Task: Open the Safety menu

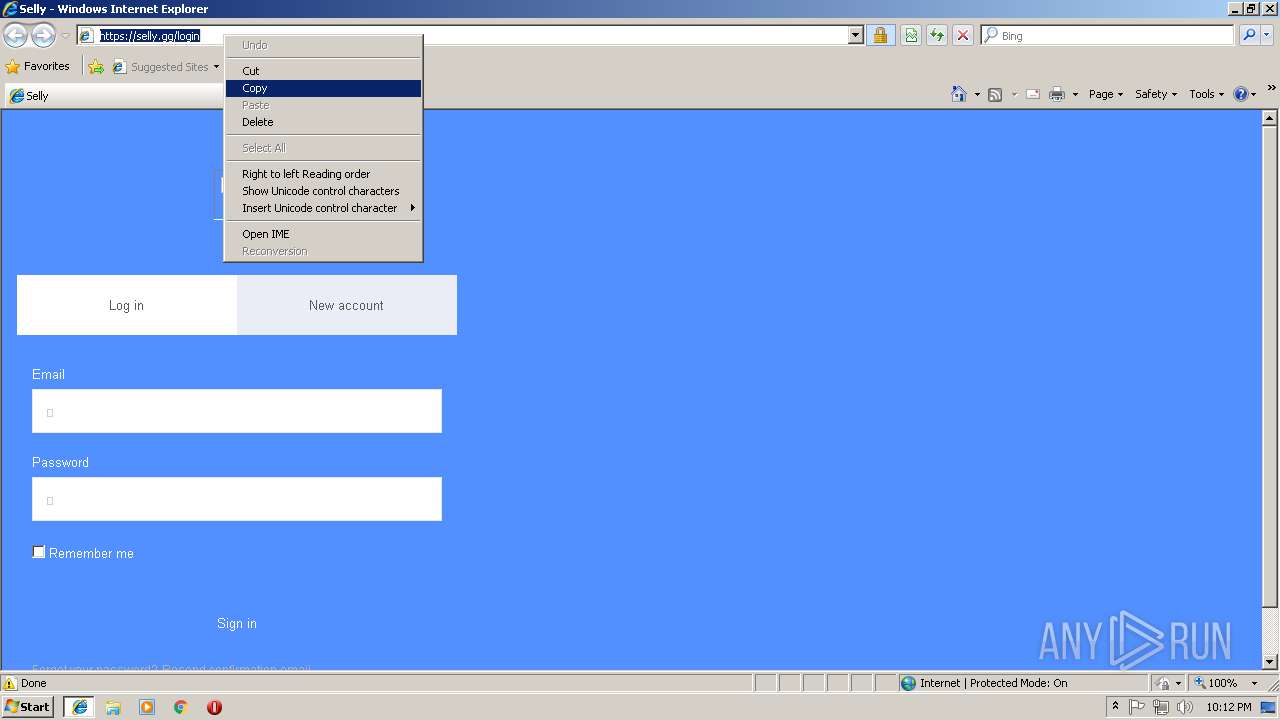Action: pos(1156,94)
